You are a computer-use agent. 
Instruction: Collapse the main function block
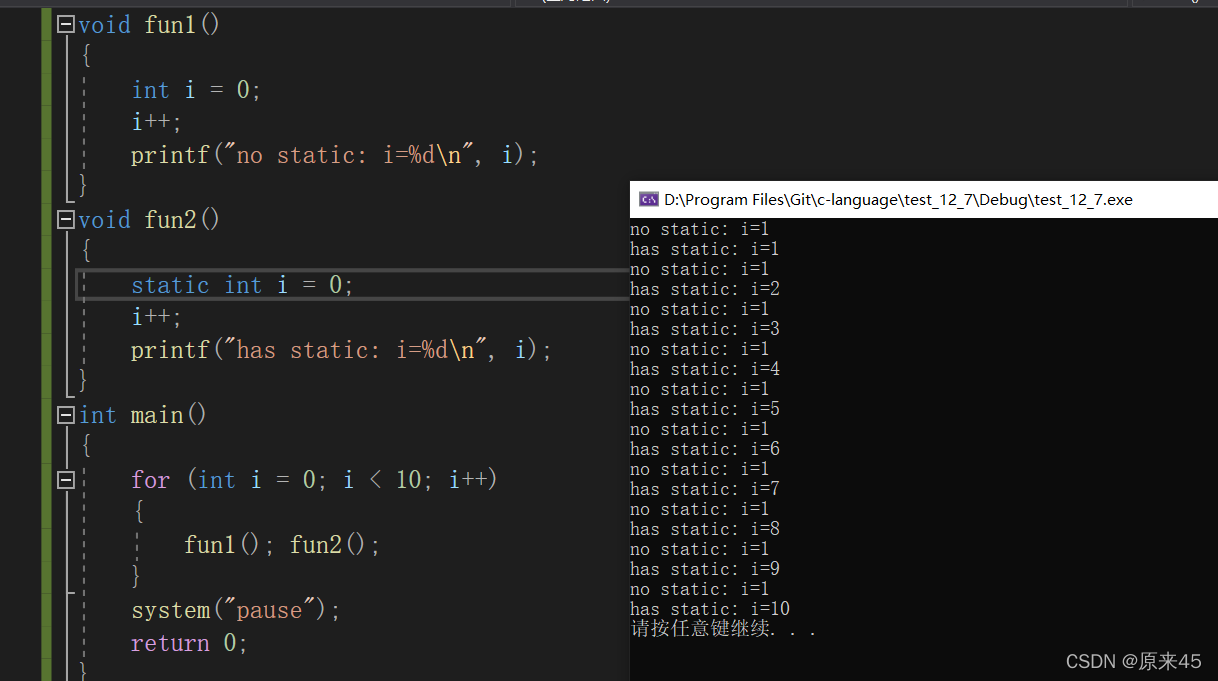point(66,415)
